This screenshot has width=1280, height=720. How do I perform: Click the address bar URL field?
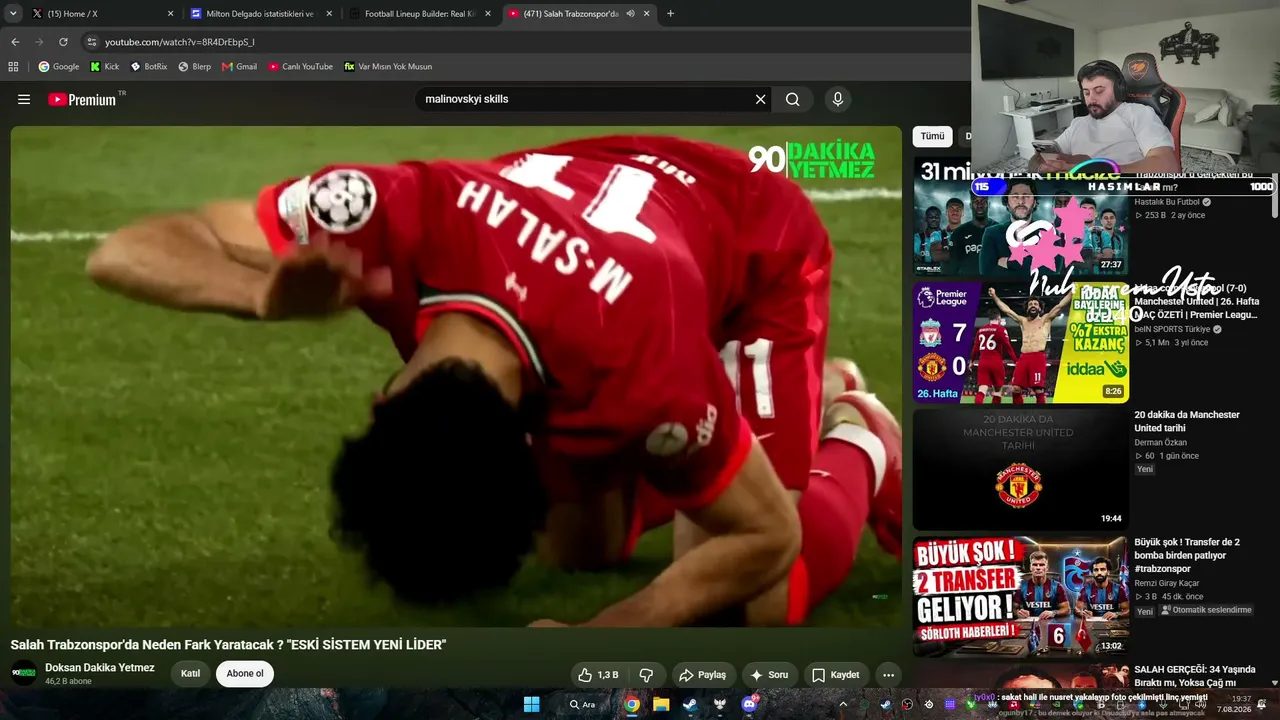(520, 42)
